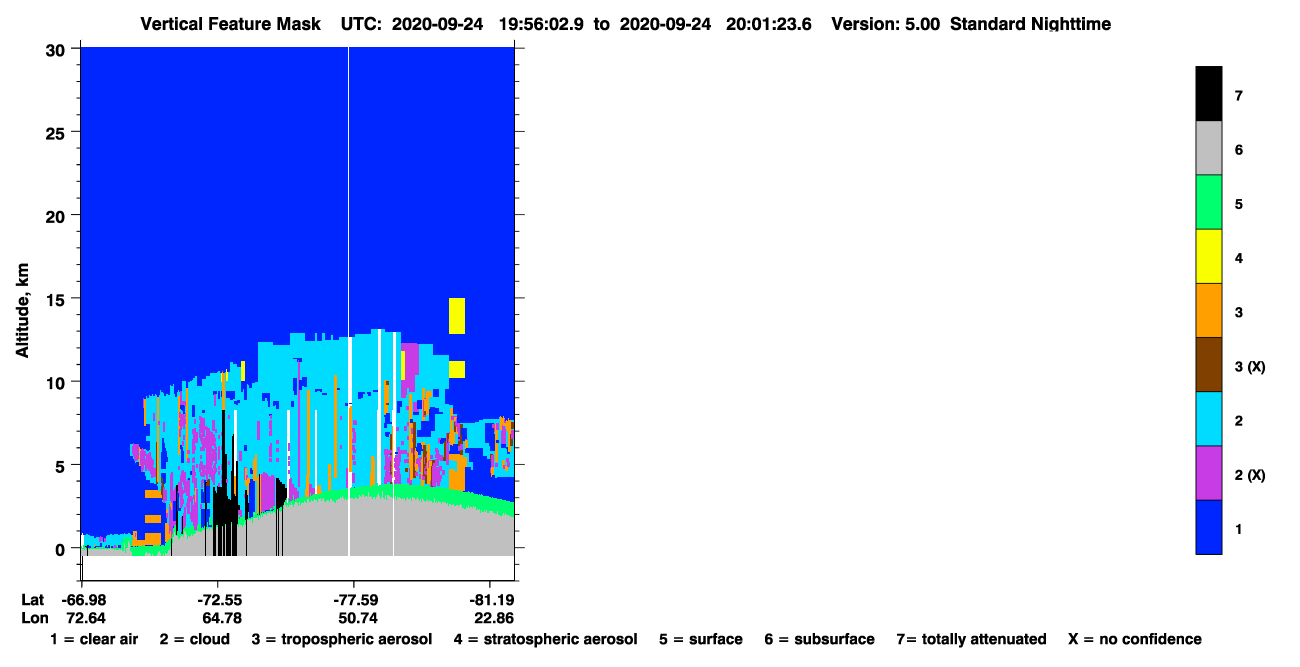This screenshot has height=667, width=1300.
Task: Click longitude value 64.78
Action: coord(222,618)
